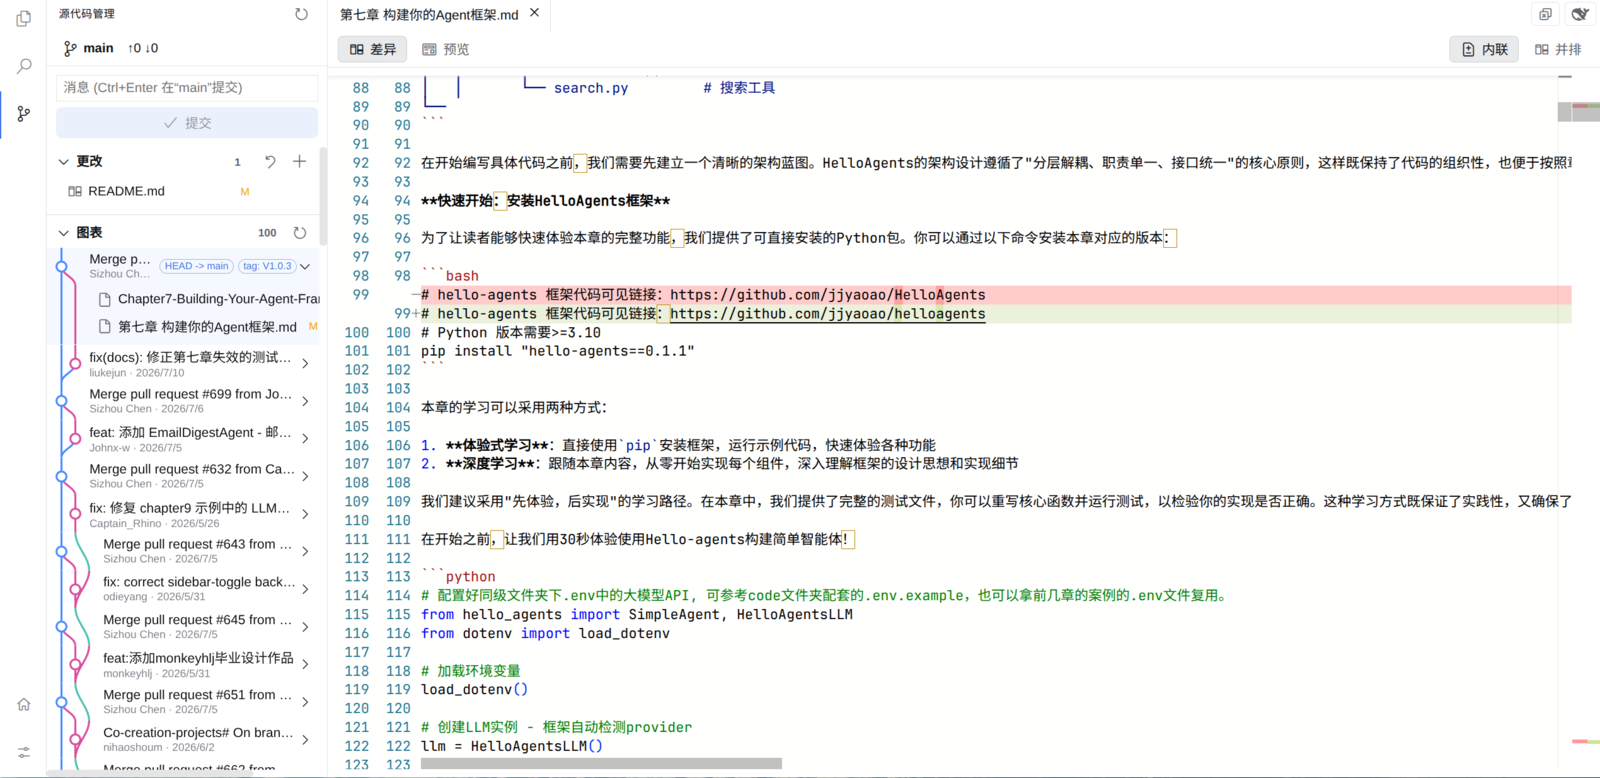Click the graph count 100 badge
The height and width of the screenshot is (778, 1600).
click(267, 233)
